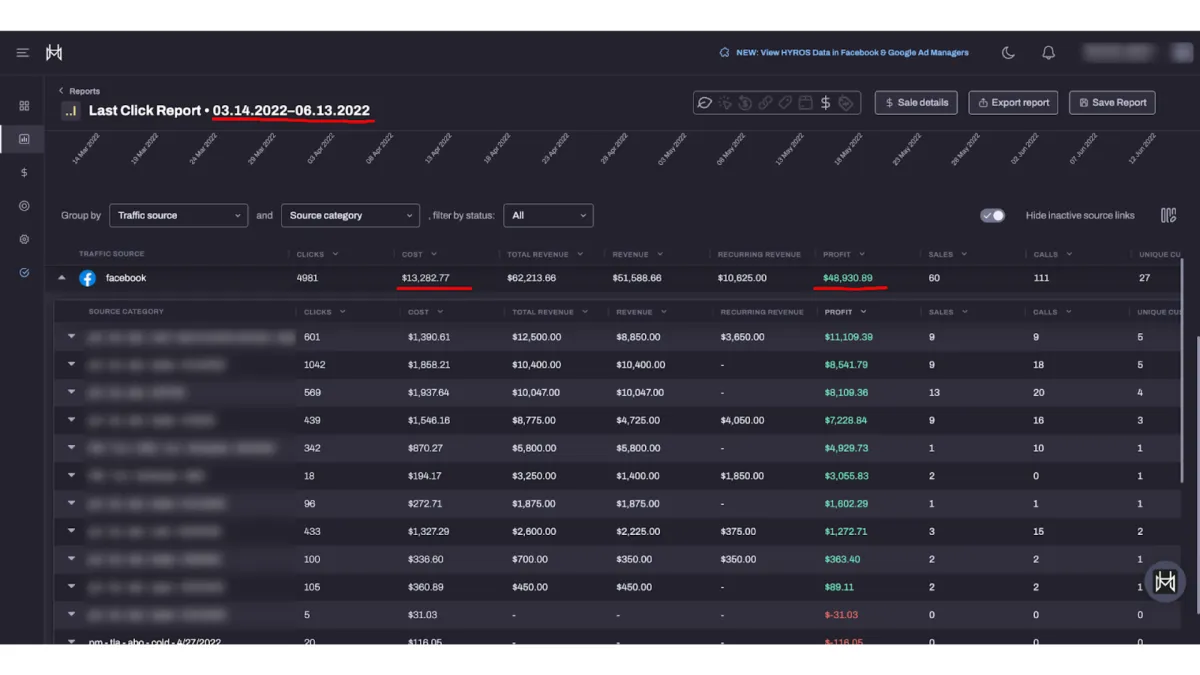This screenshot has height=675, width=1200.
Task: Go back to Reports breadcrumb
Action: point(80,91)
